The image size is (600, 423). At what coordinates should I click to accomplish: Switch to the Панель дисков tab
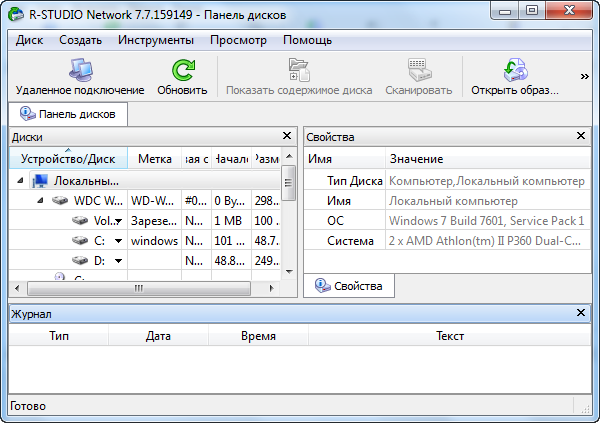pos(68,114)
